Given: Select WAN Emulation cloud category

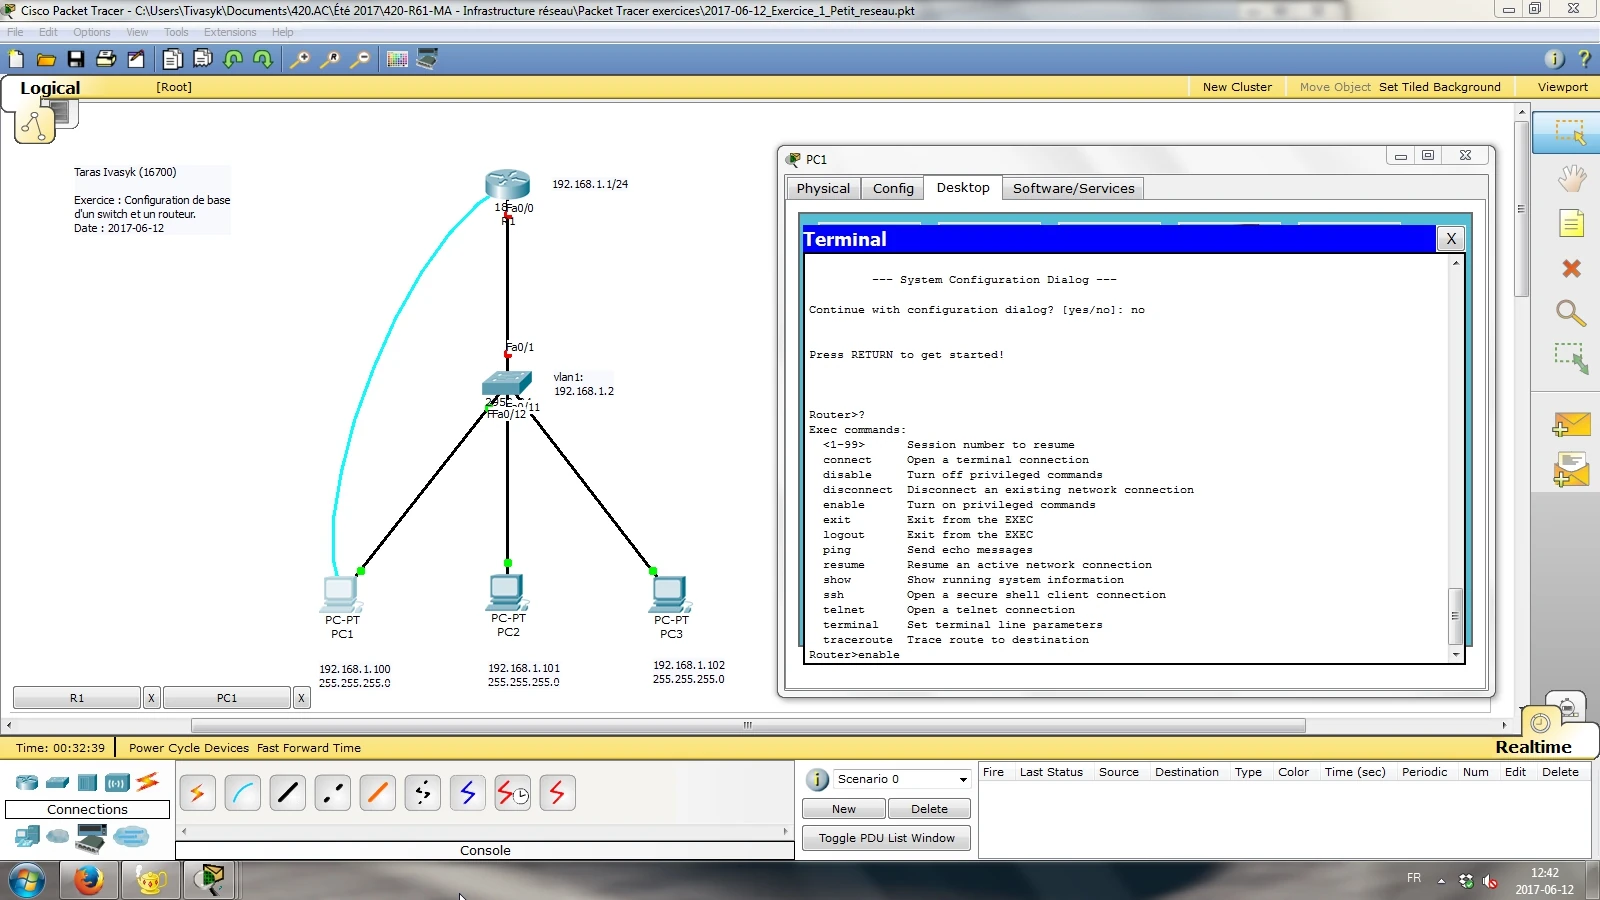Looking at the screenshot, I should 58,836.
